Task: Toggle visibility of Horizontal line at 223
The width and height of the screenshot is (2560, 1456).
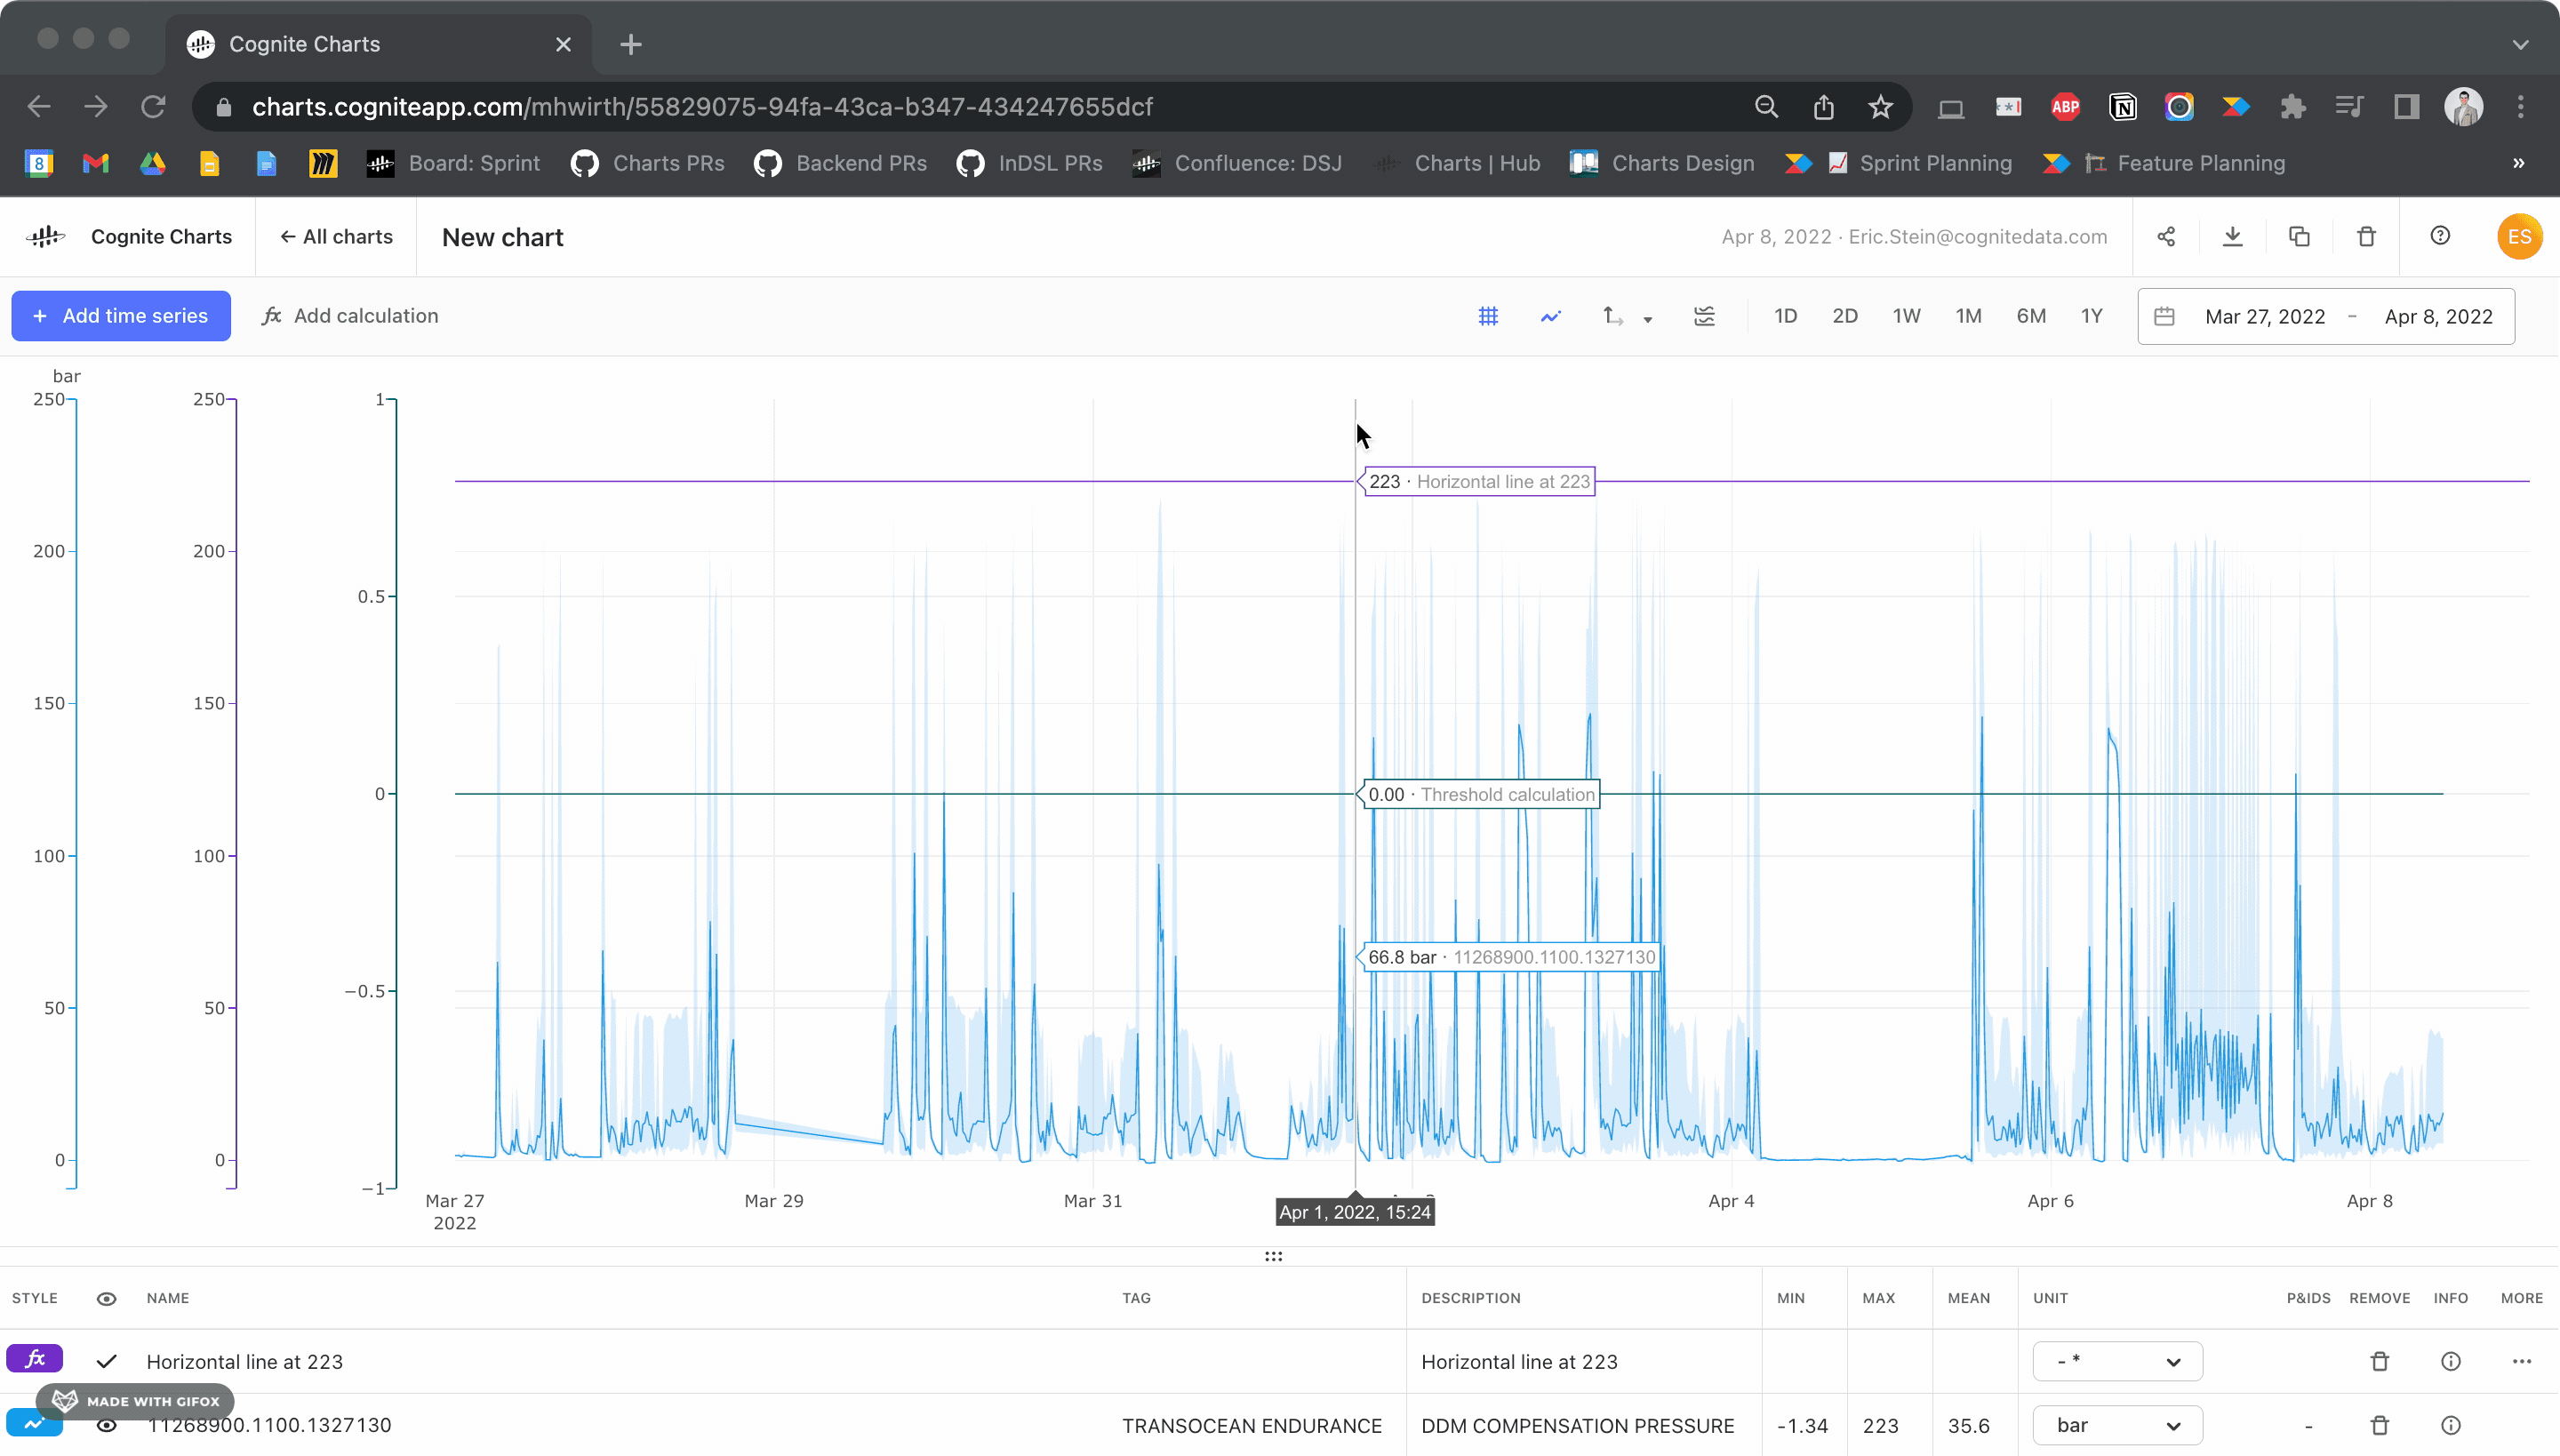Action: pyautogui.click(x=106, y=1361)
